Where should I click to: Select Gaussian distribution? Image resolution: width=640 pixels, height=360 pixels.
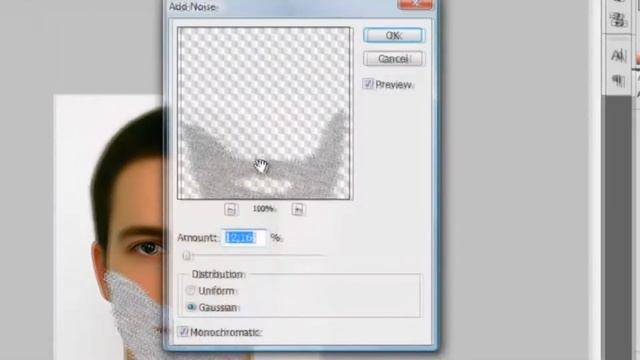click(191, 307)
